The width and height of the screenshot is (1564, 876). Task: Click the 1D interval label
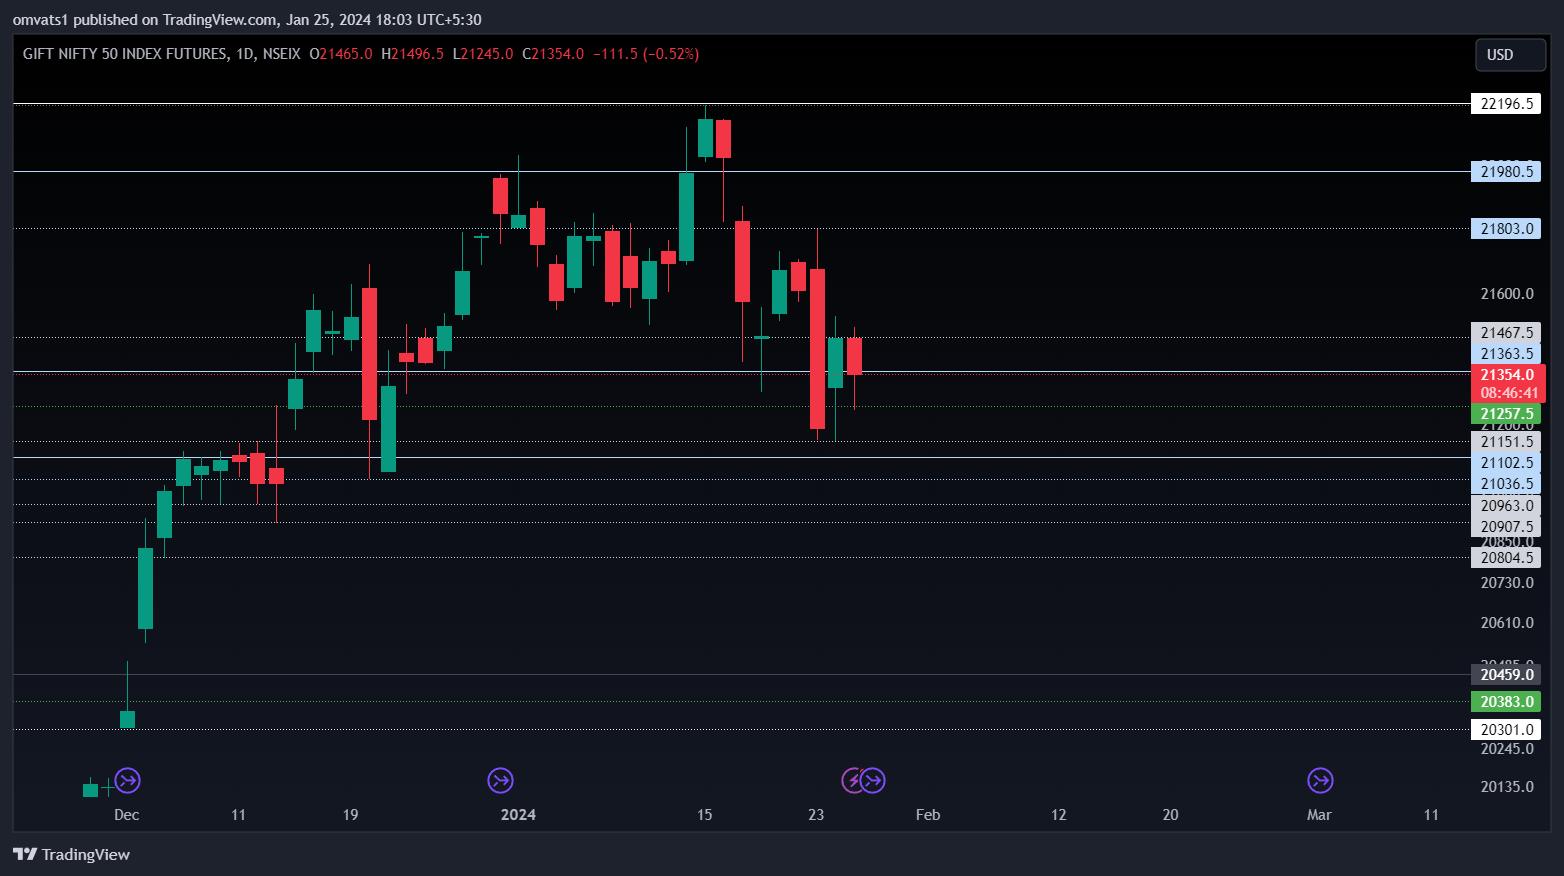click(x=245, y=54)
